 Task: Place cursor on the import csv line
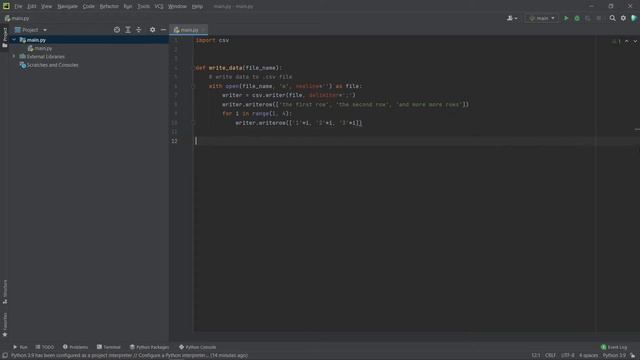click(212, 40)
